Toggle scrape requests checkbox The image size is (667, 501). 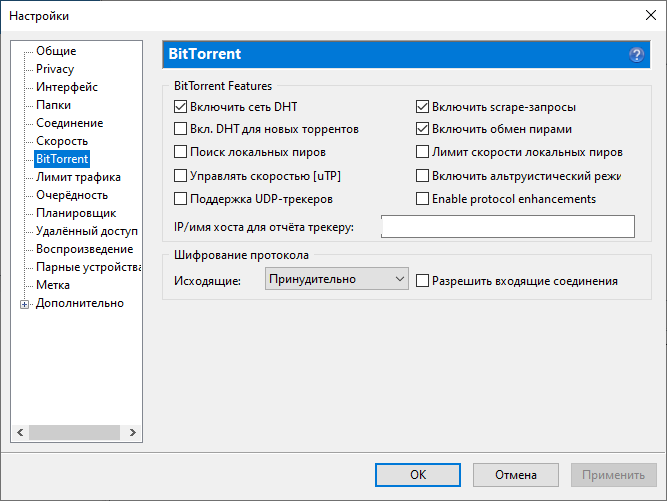tap(423, 107)
